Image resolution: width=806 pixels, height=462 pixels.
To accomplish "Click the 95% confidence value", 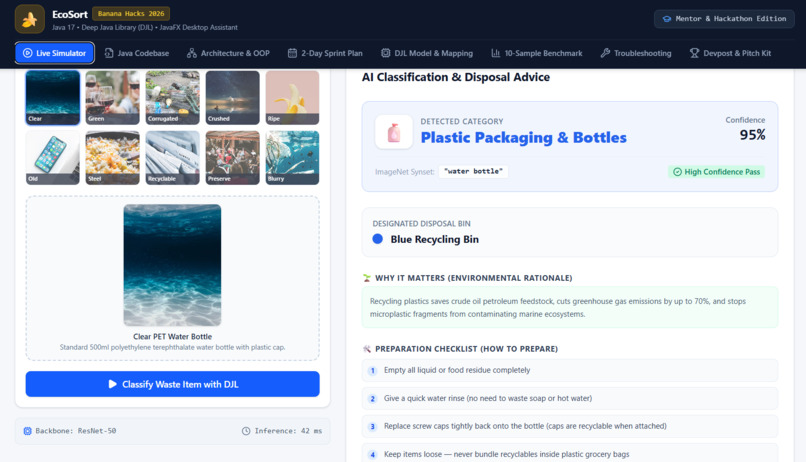I will (753, 135).
